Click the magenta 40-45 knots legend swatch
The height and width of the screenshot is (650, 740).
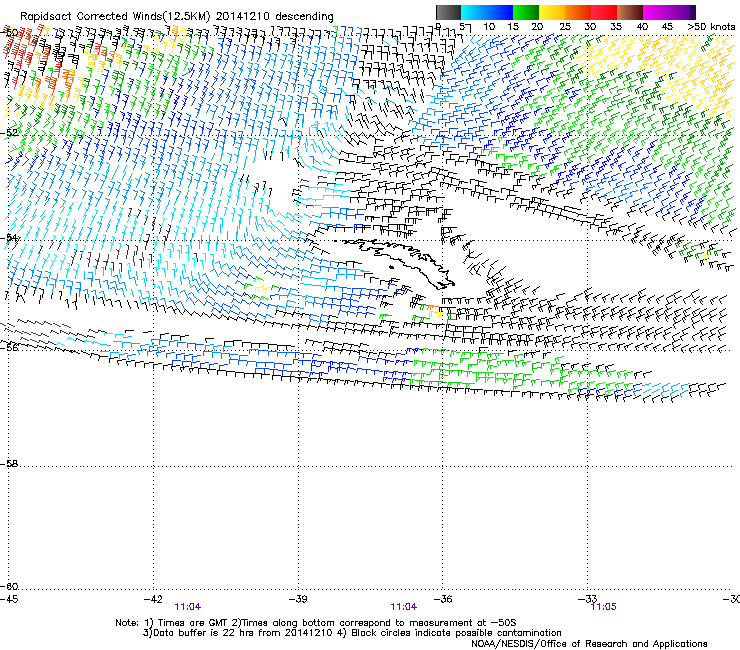tap(656, 12)
